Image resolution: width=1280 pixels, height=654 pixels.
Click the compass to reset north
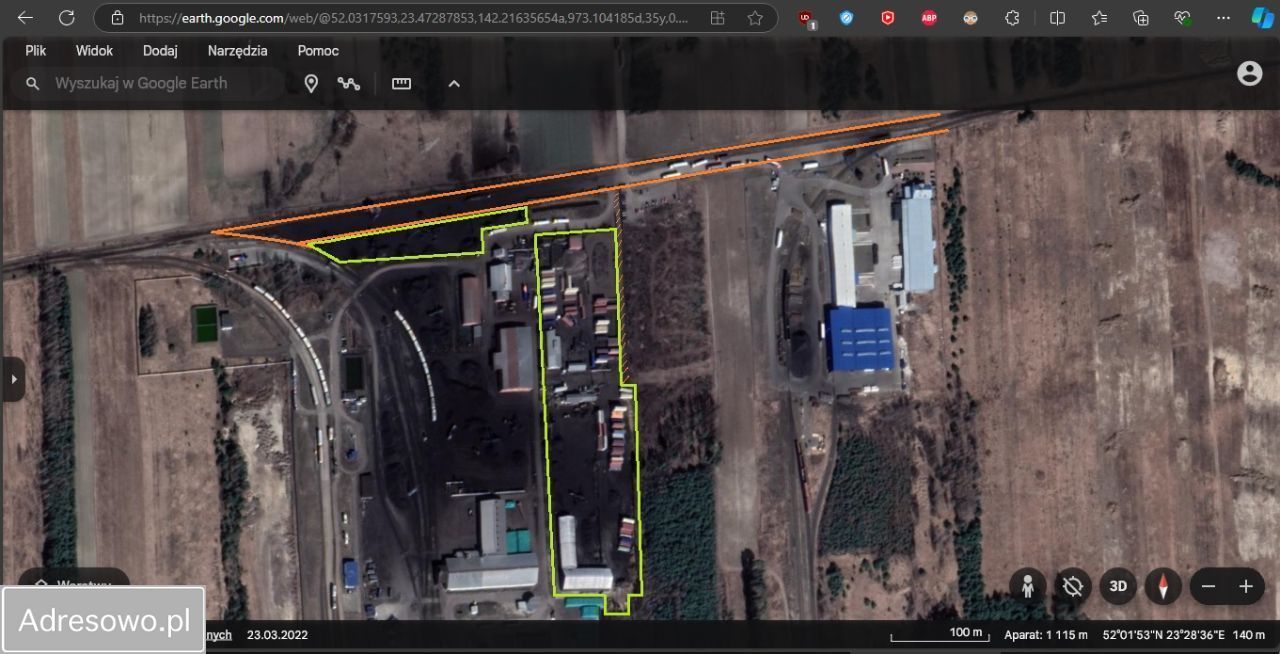point(1163,586)
